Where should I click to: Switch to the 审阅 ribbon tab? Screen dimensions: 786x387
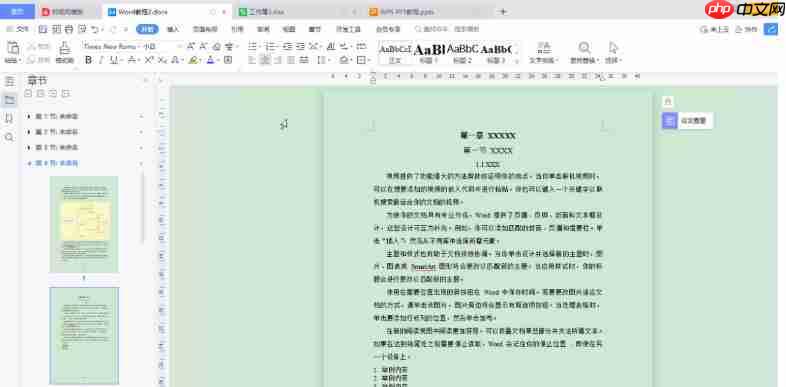(x=264, y=30)
